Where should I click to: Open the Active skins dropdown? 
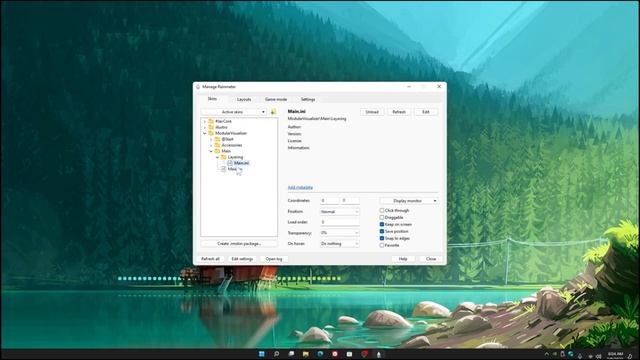[x=234, y=112]
